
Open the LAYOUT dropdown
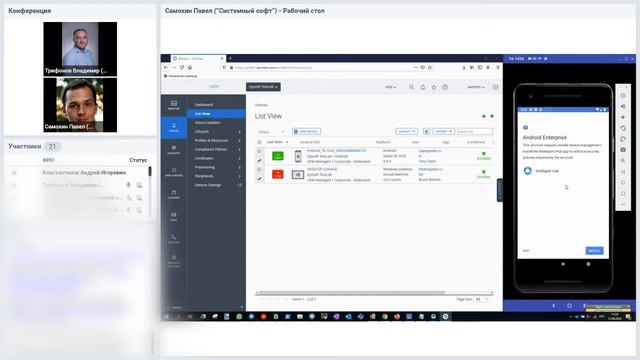(x=407, y=131)
